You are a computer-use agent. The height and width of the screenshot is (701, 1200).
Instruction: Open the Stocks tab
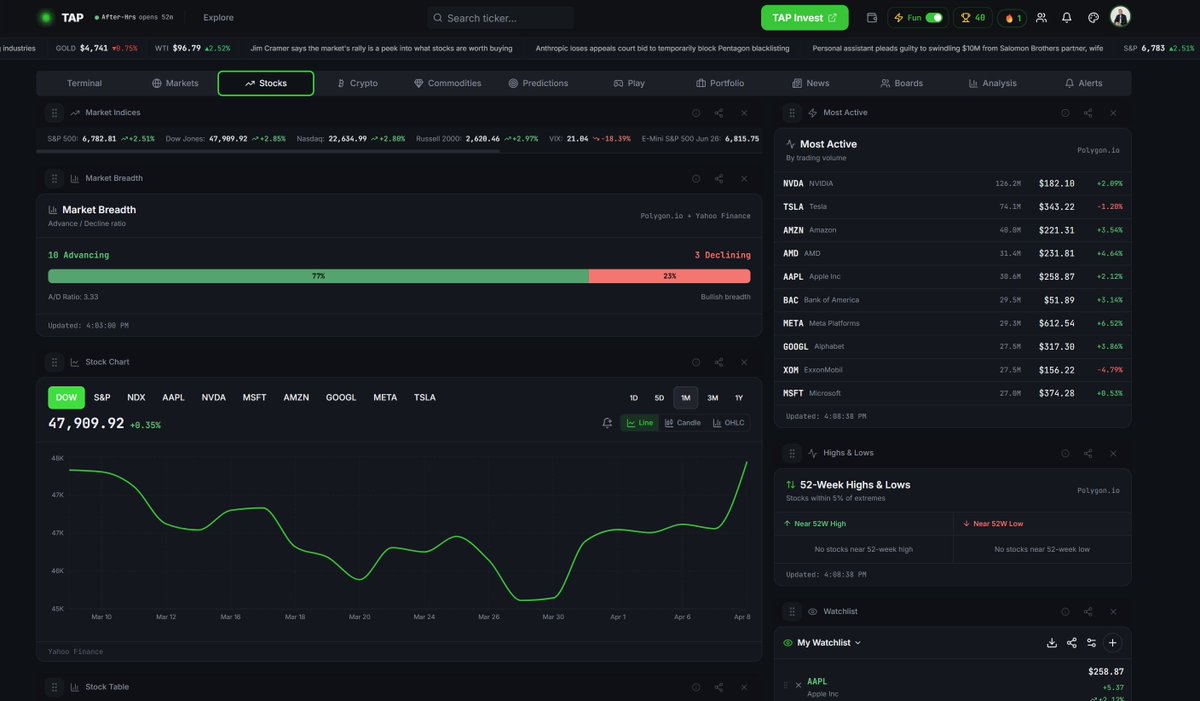(266, 83)
